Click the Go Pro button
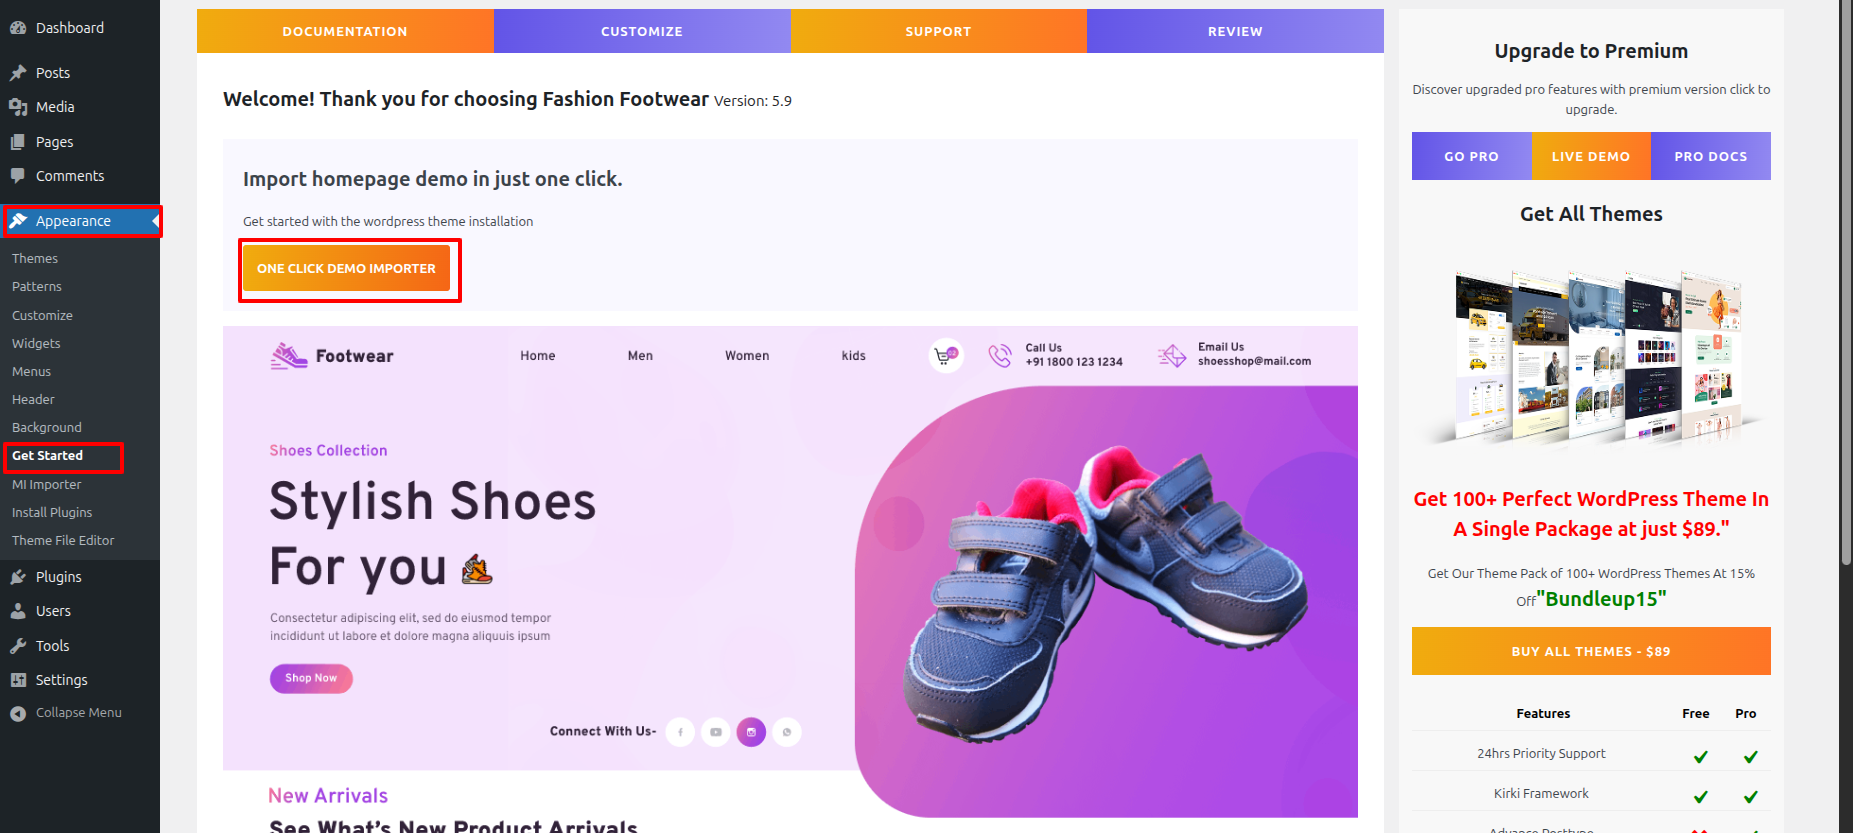The width and height of the screenshot is (1853, 833). click(x=1471, y=156)
